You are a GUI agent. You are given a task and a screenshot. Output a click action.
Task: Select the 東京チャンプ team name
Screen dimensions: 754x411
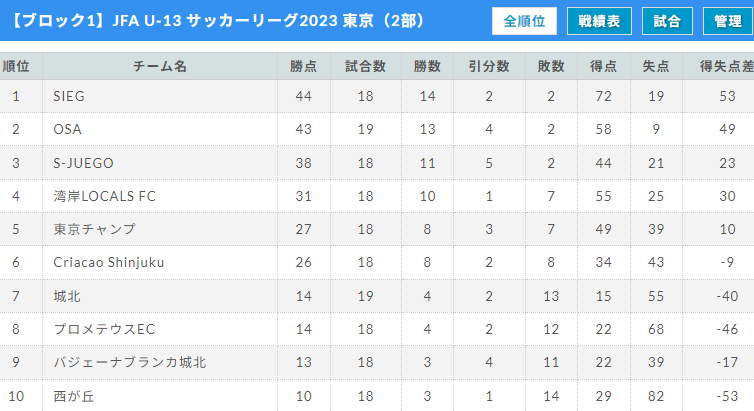click(x=94, y=229)
